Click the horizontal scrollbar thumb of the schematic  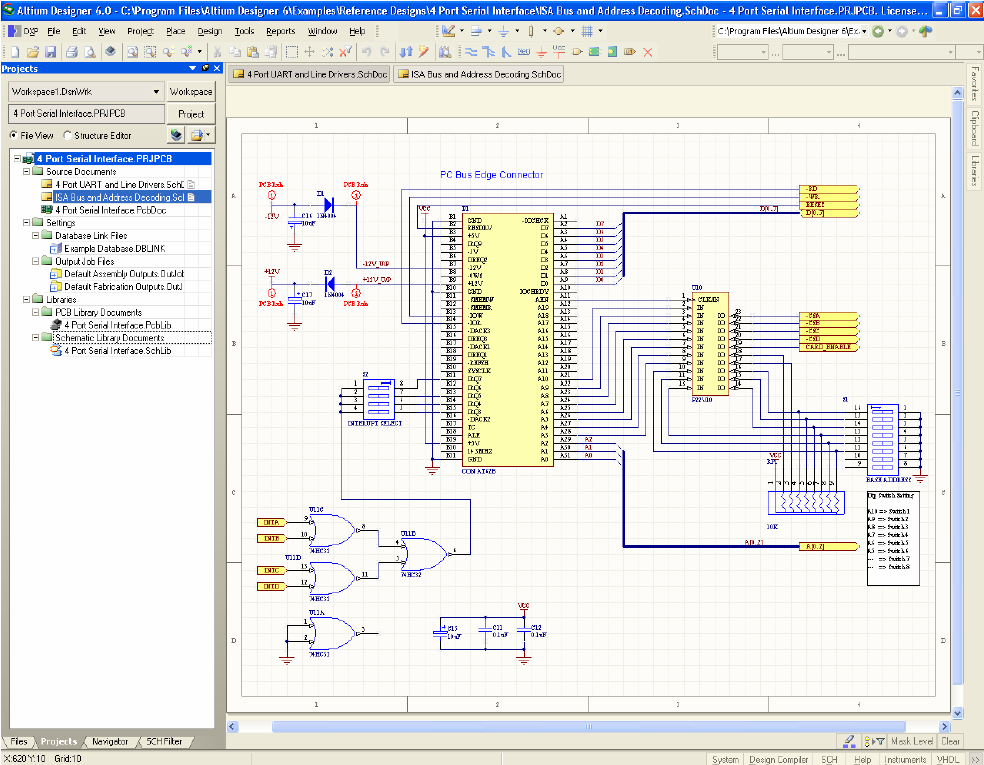[588, 726]
